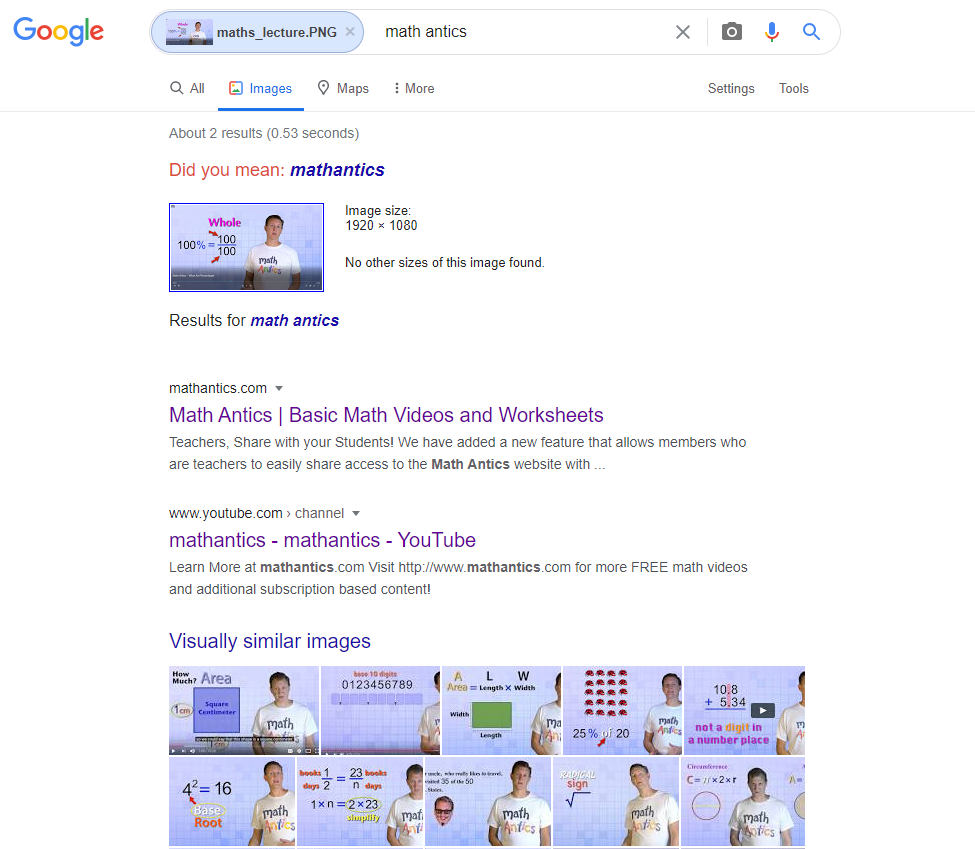The width and height of the screenshot is (975, 849).
Task: Click in the math antics search field
Action: tap(522, 32)
